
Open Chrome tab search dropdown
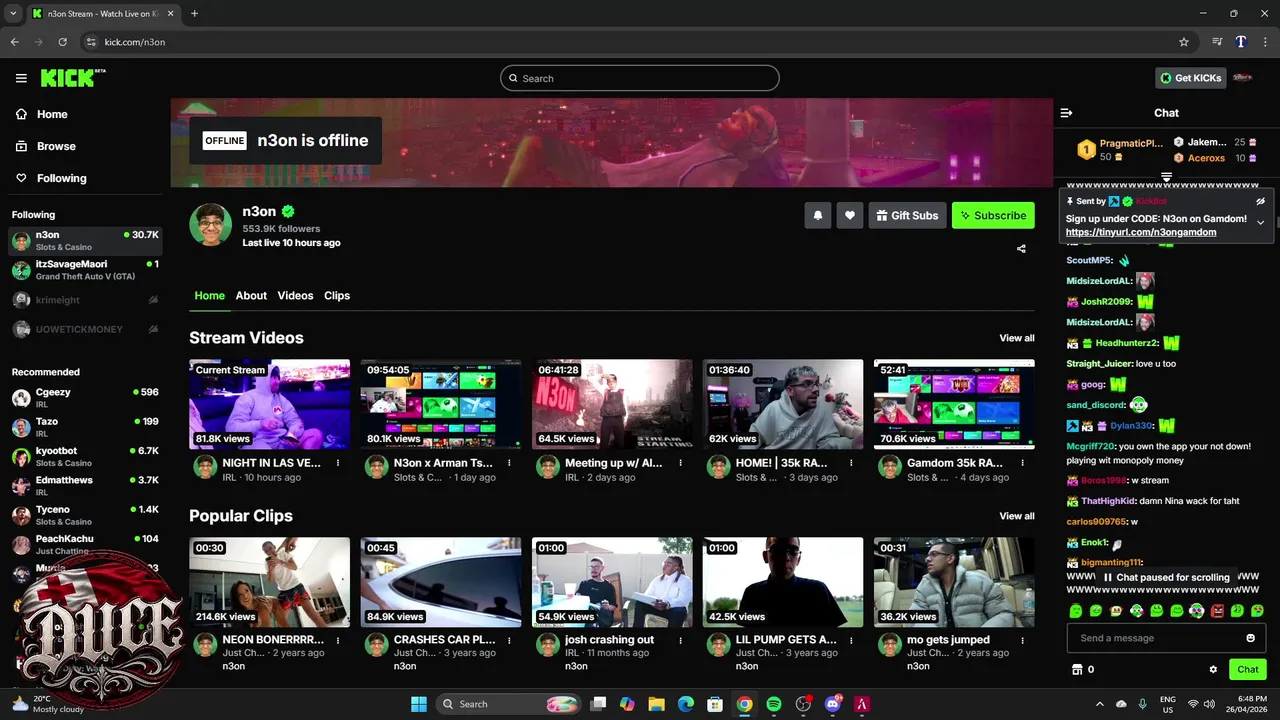pos(14,13)
